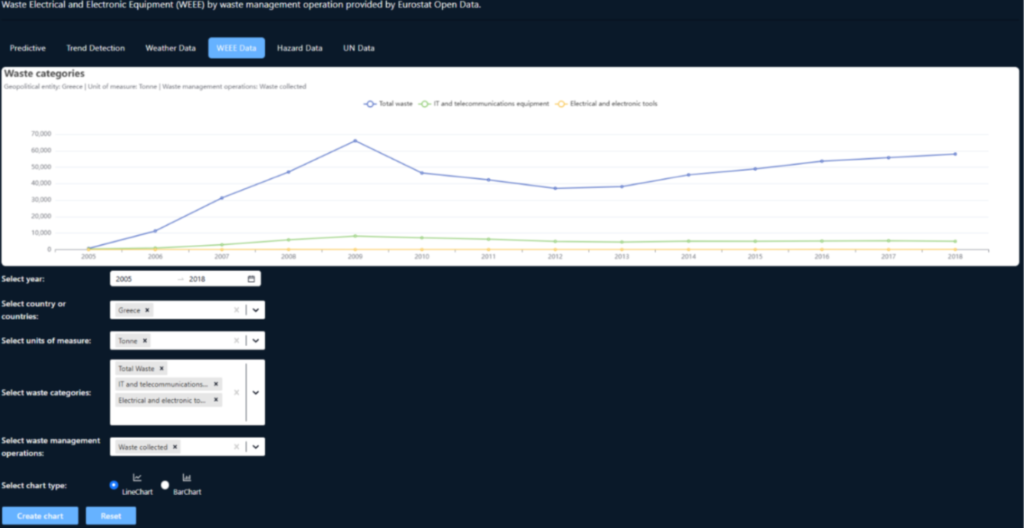Remove the Greece country tag

point(147,310)
